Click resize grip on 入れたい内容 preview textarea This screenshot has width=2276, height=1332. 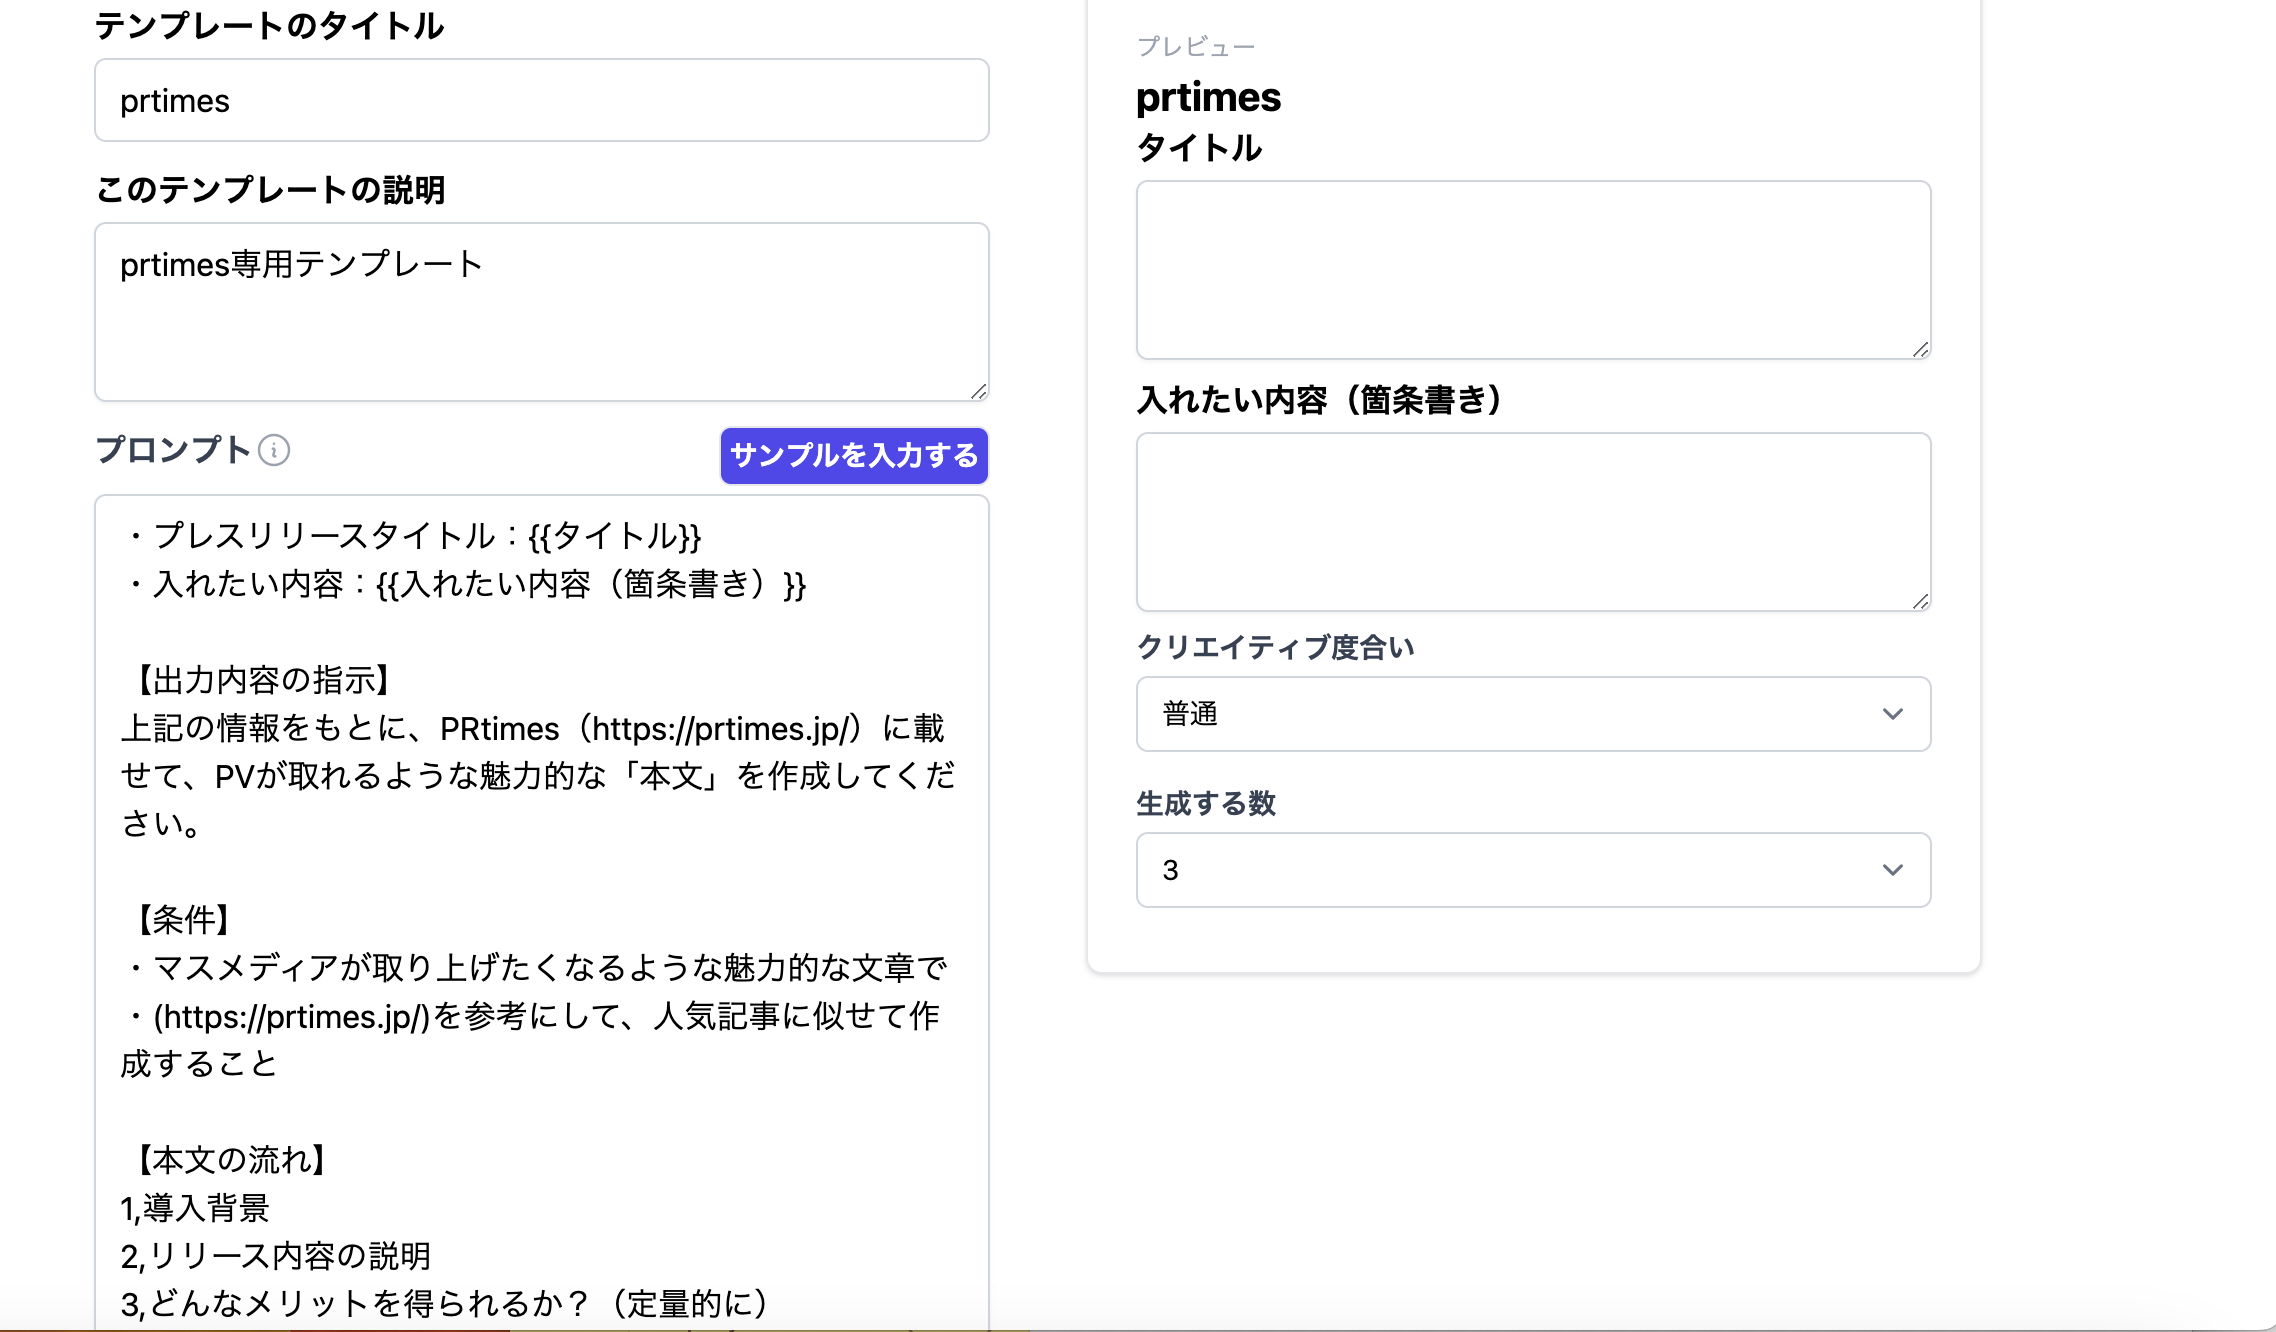click(x=1920, y=602)
